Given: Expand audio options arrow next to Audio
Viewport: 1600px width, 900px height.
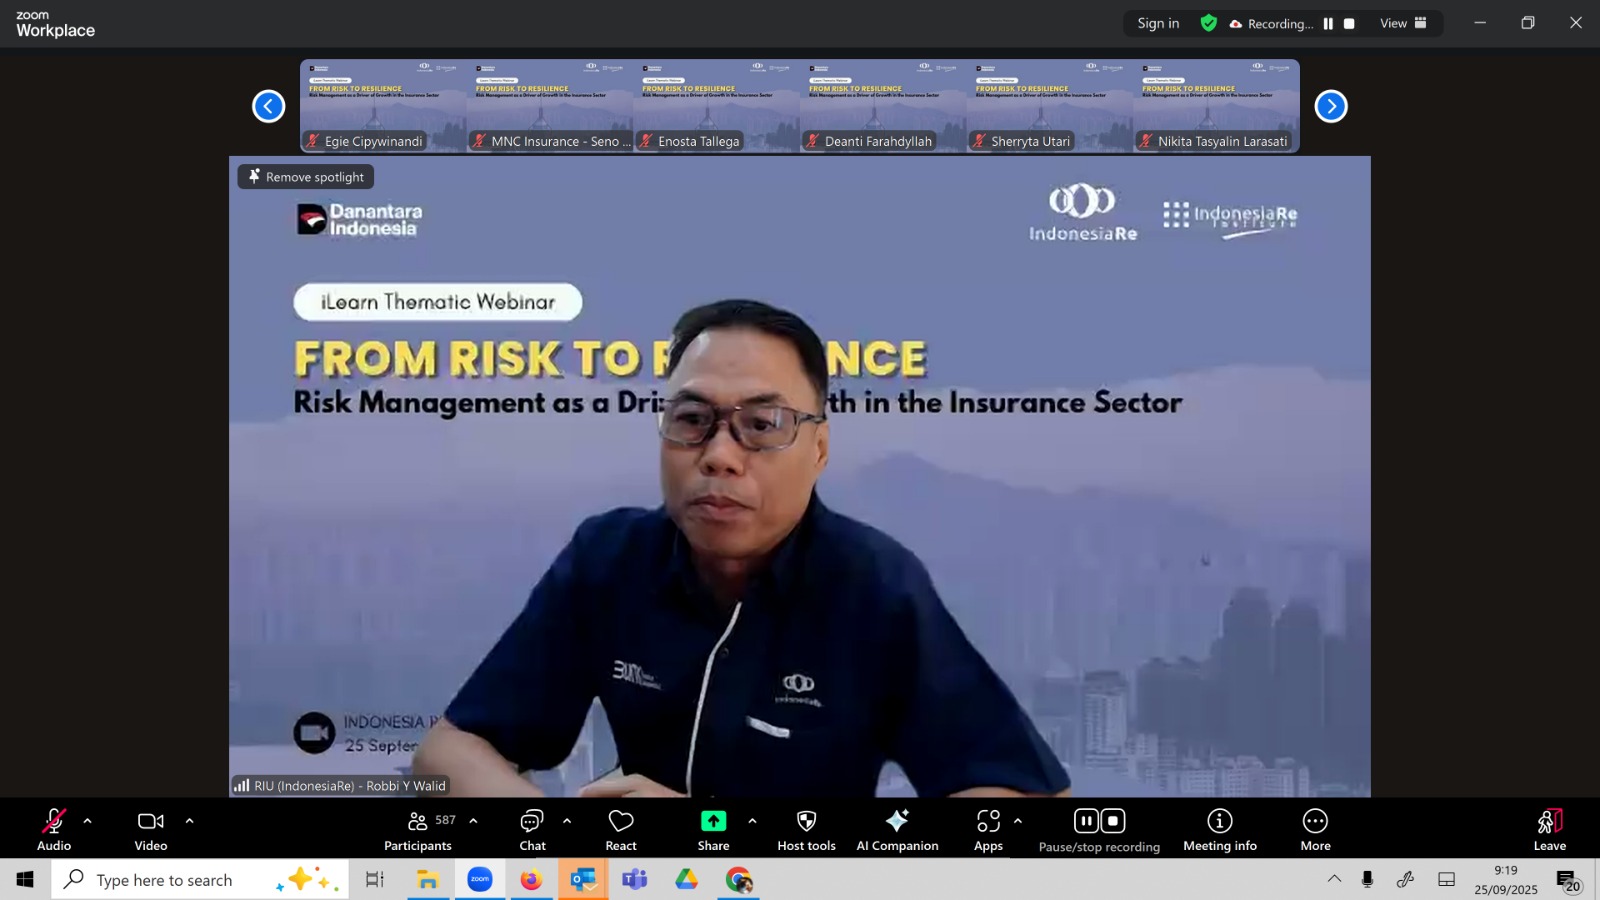Looking at the screenshot, I should [88, 821].
